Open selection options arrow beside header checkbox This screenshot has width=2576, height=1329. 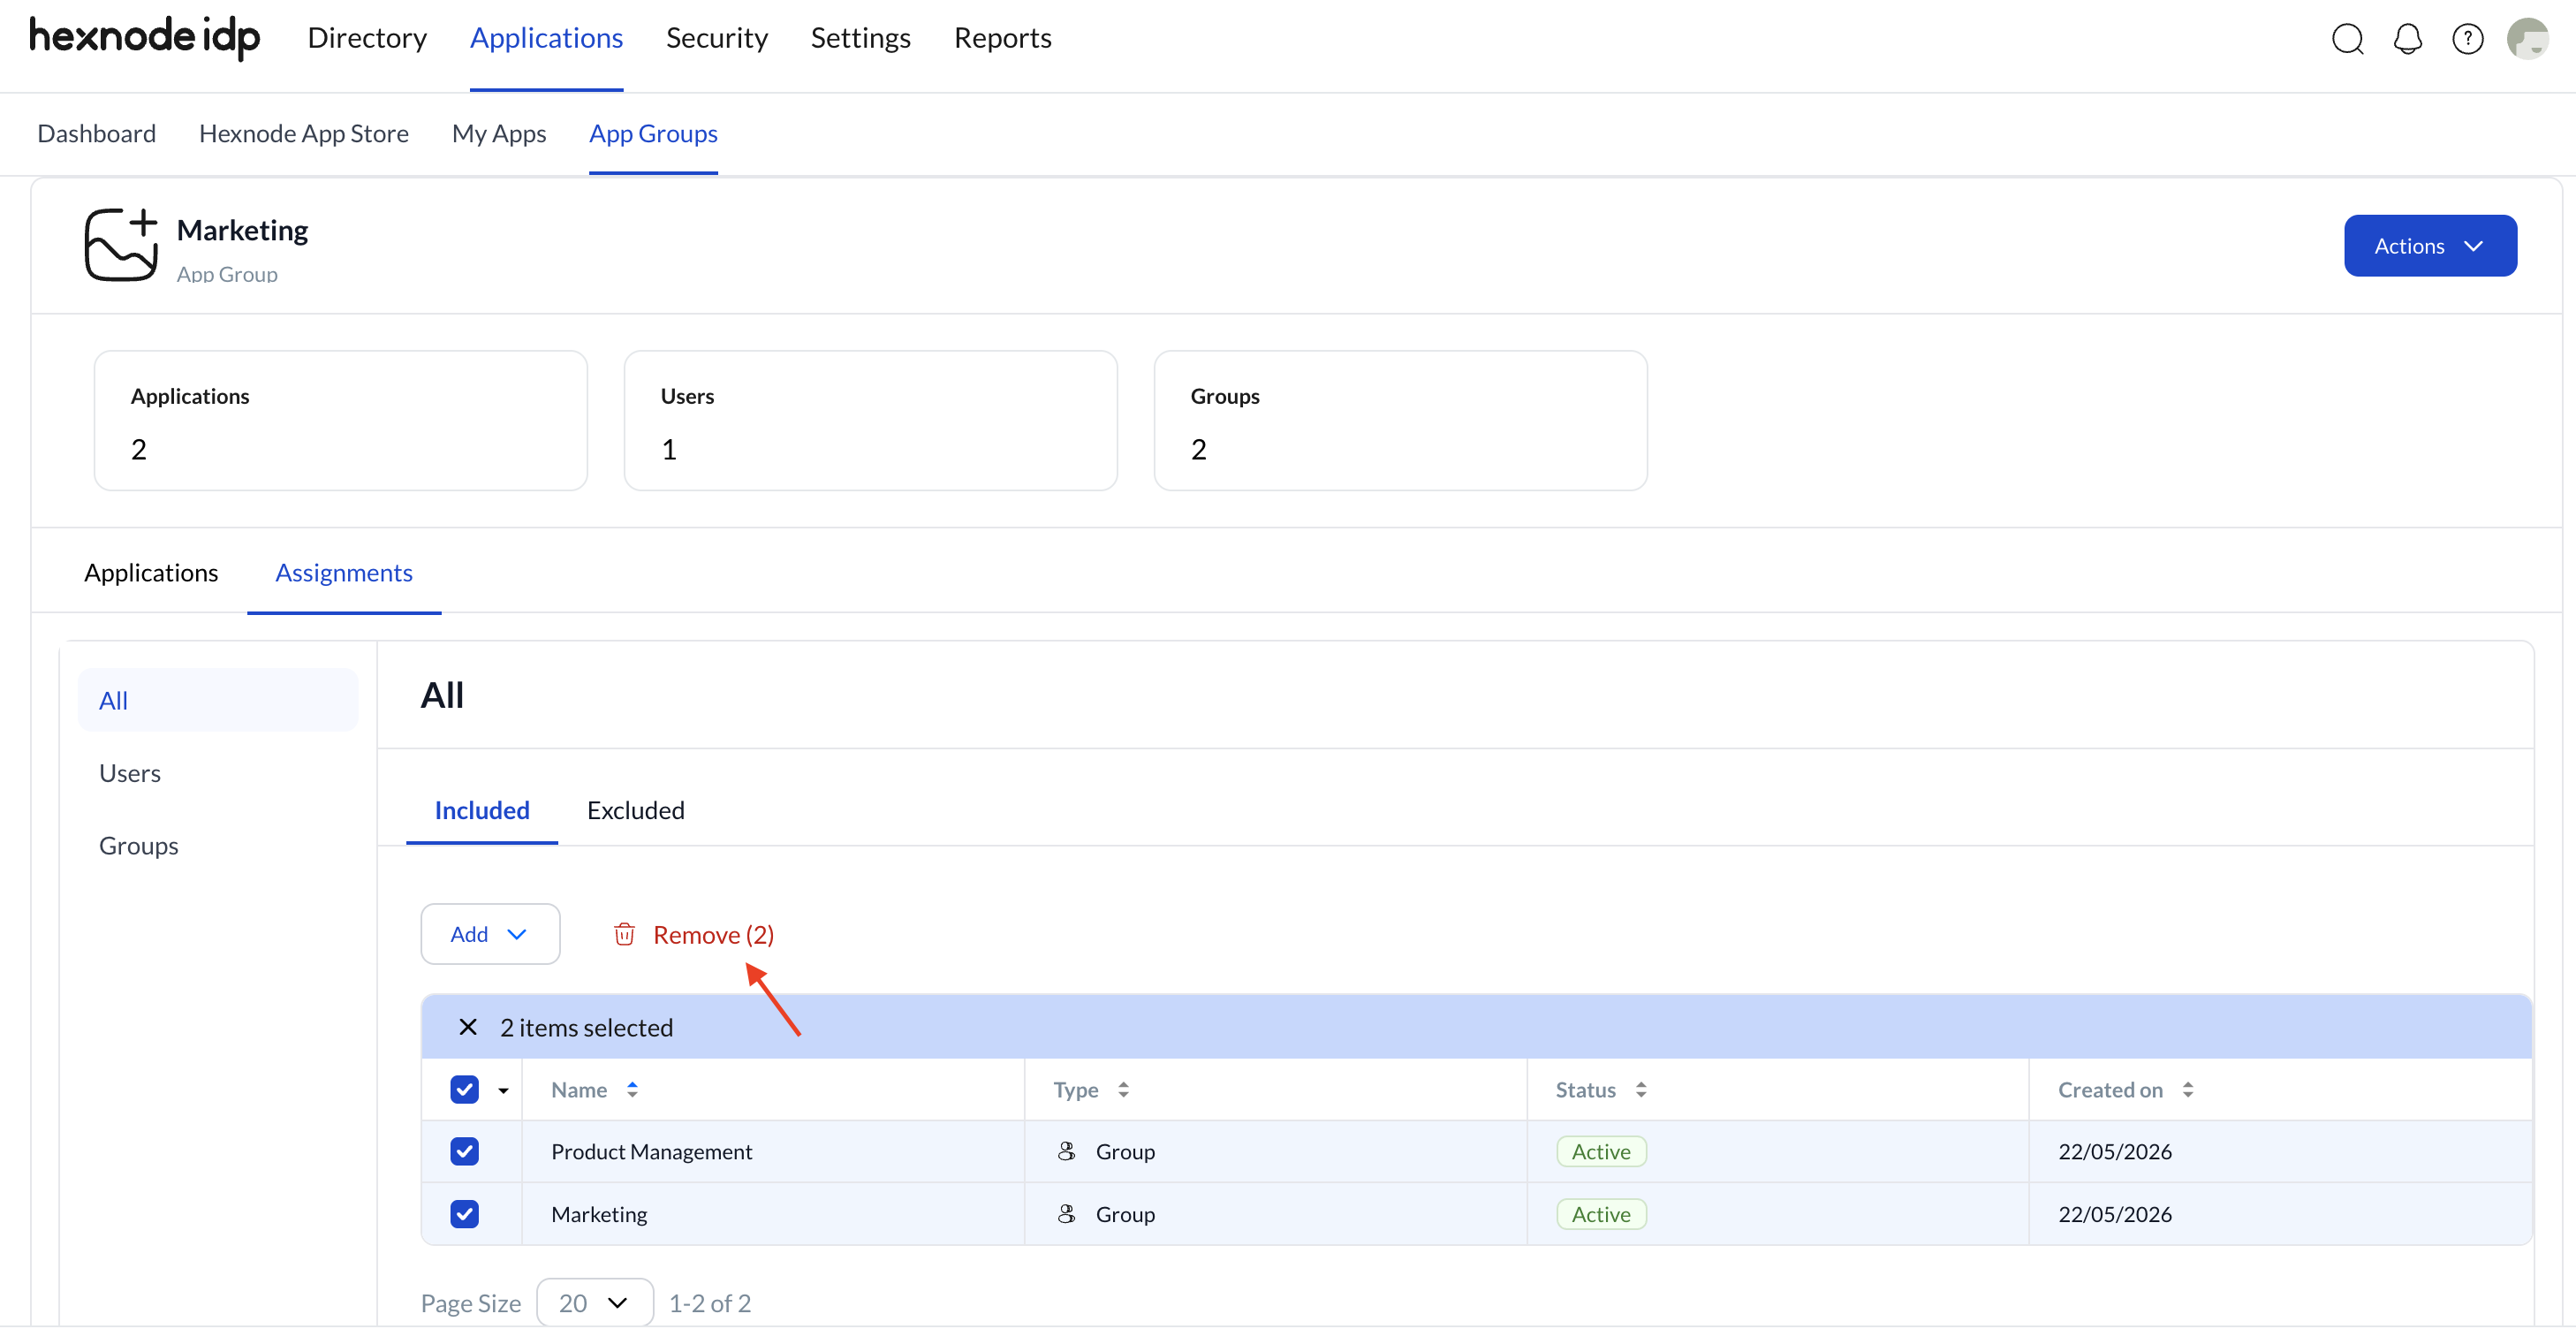tap(503, 1090)
